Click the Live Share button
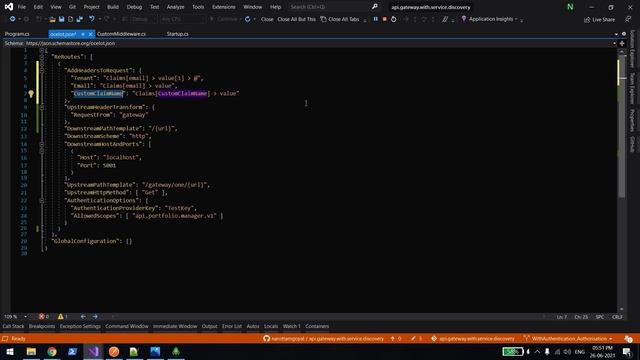This screenshot has width=640, height=360. click(x=599, y=20)
